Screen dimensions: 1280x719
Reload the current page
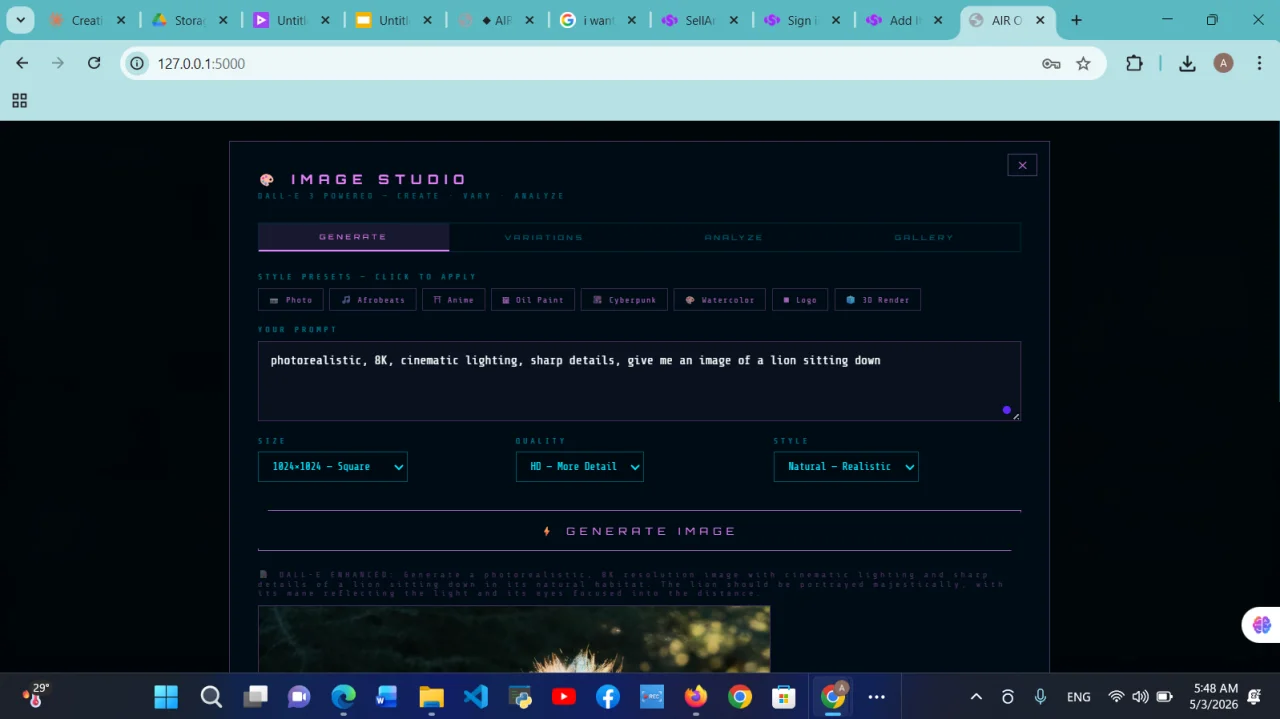[94, 63]
